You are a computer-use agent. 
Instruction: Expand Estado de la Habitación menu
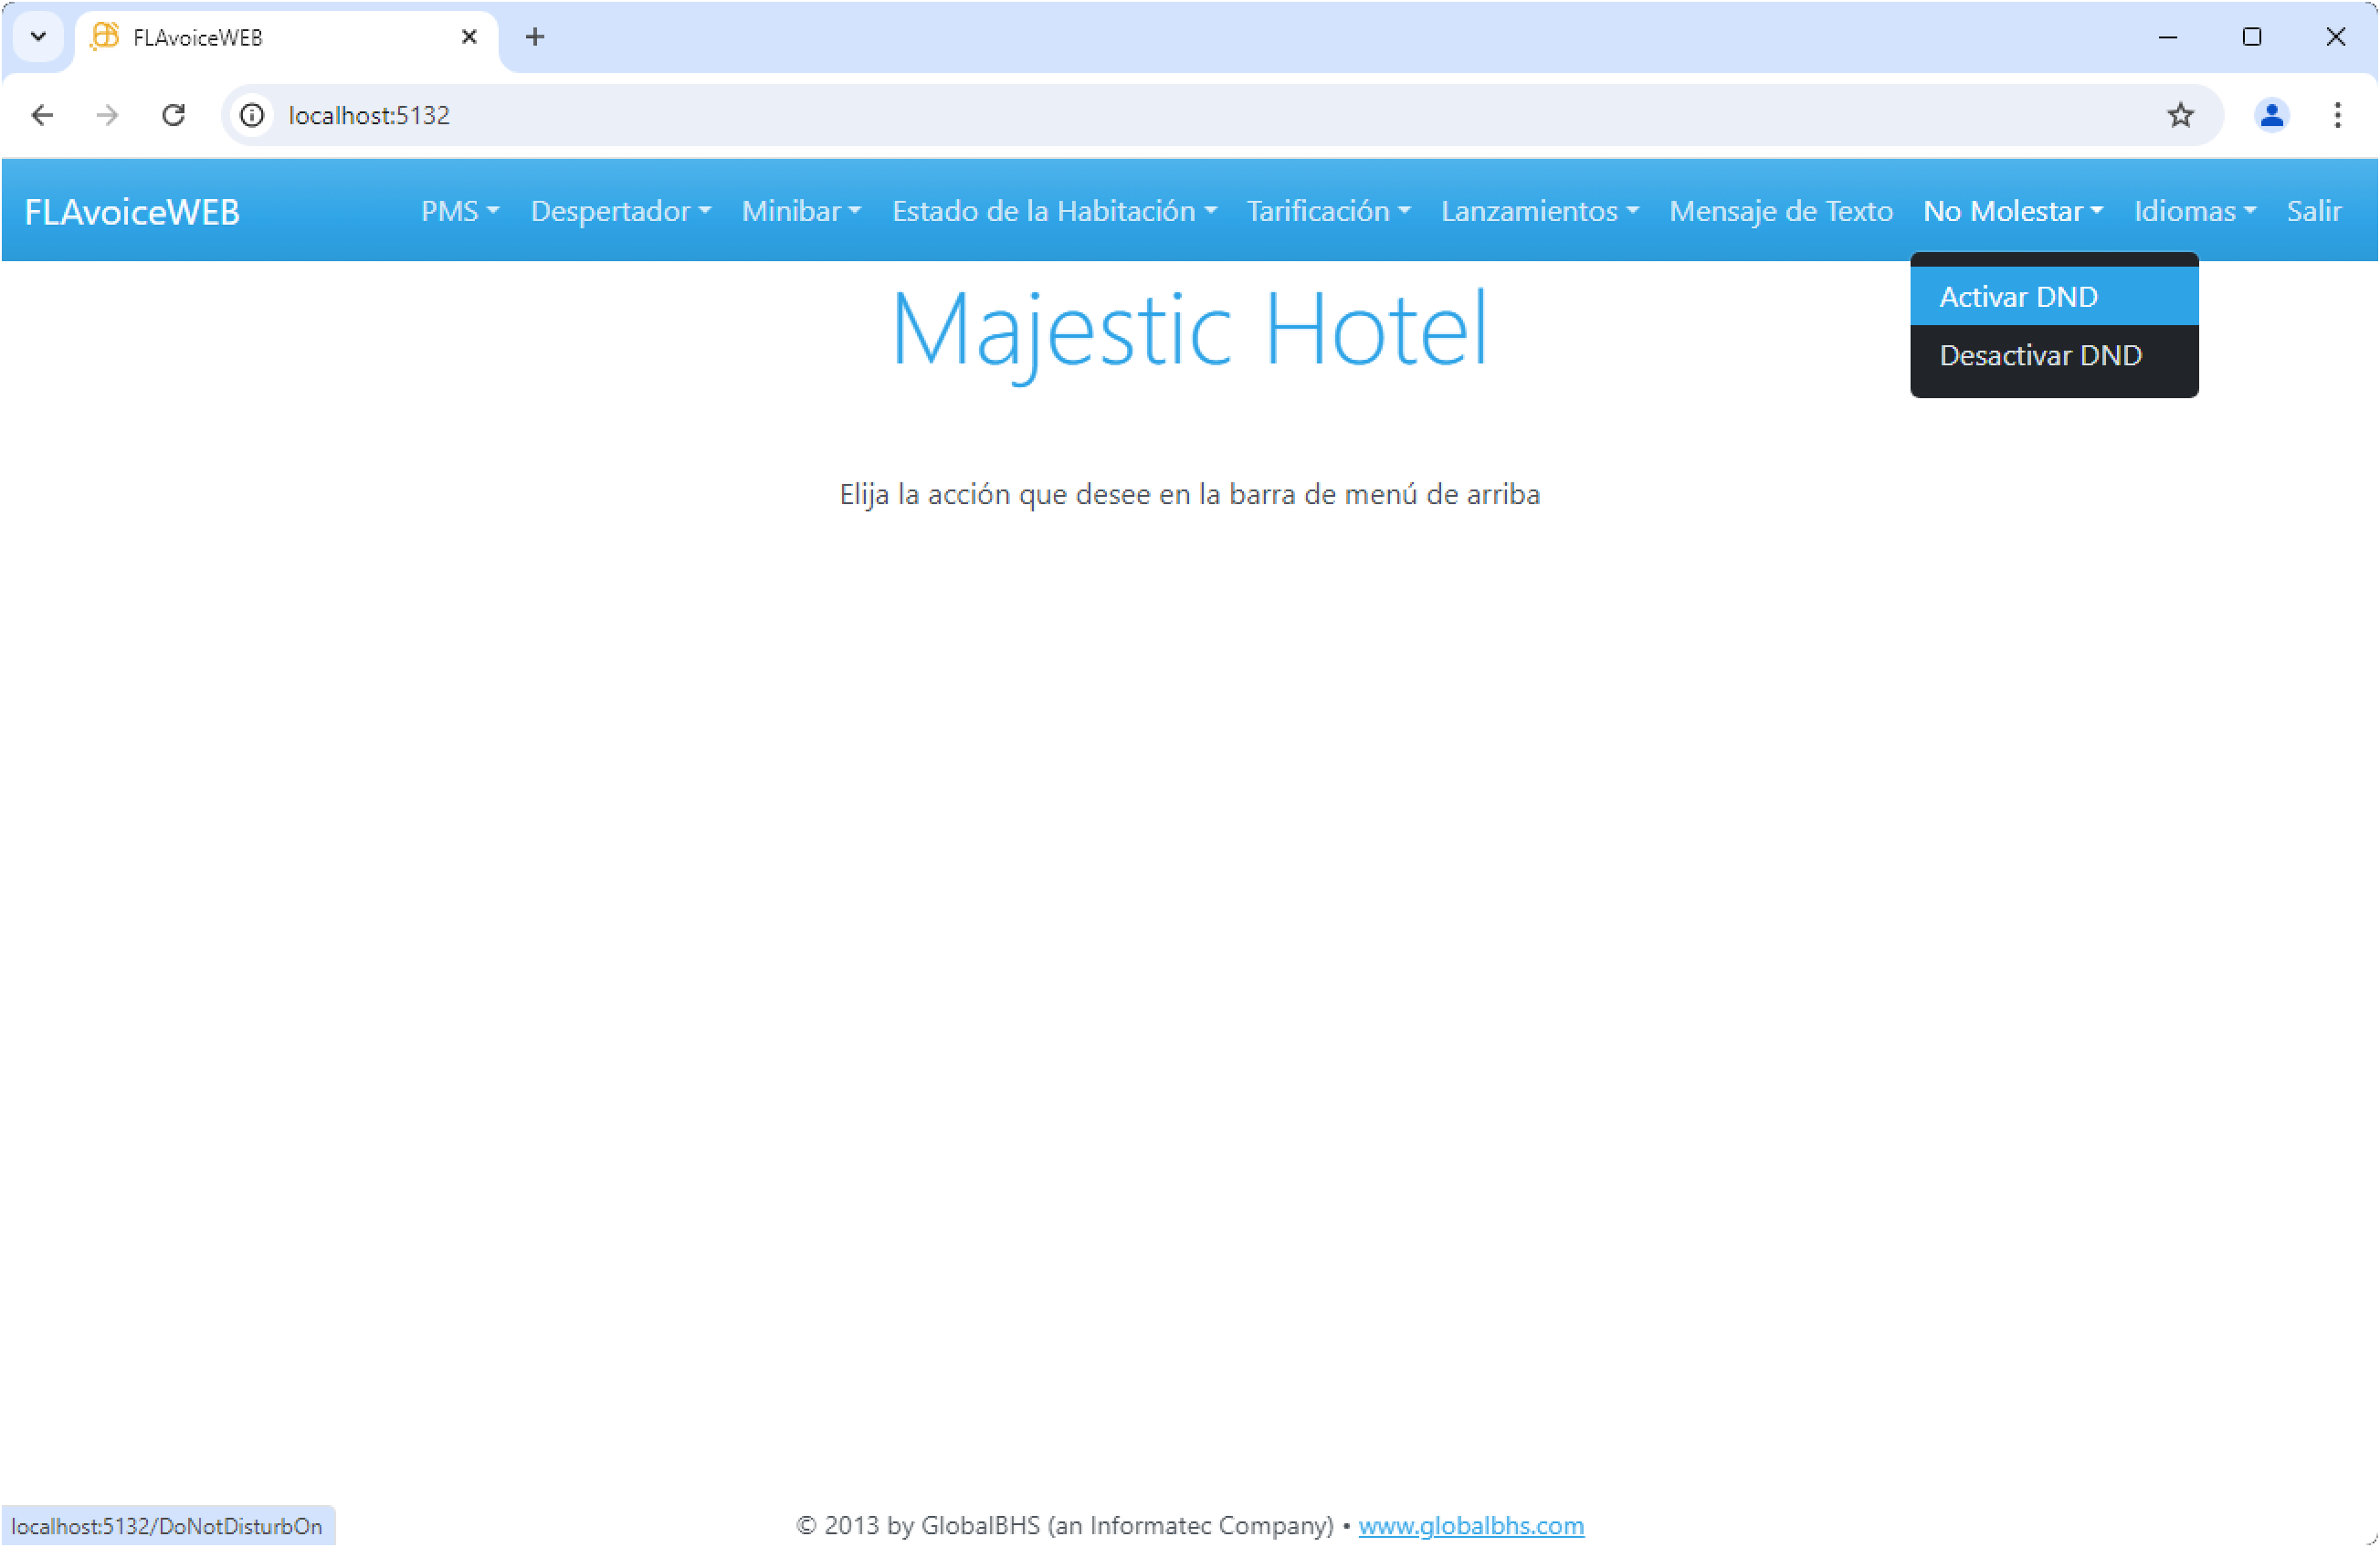1053,211
